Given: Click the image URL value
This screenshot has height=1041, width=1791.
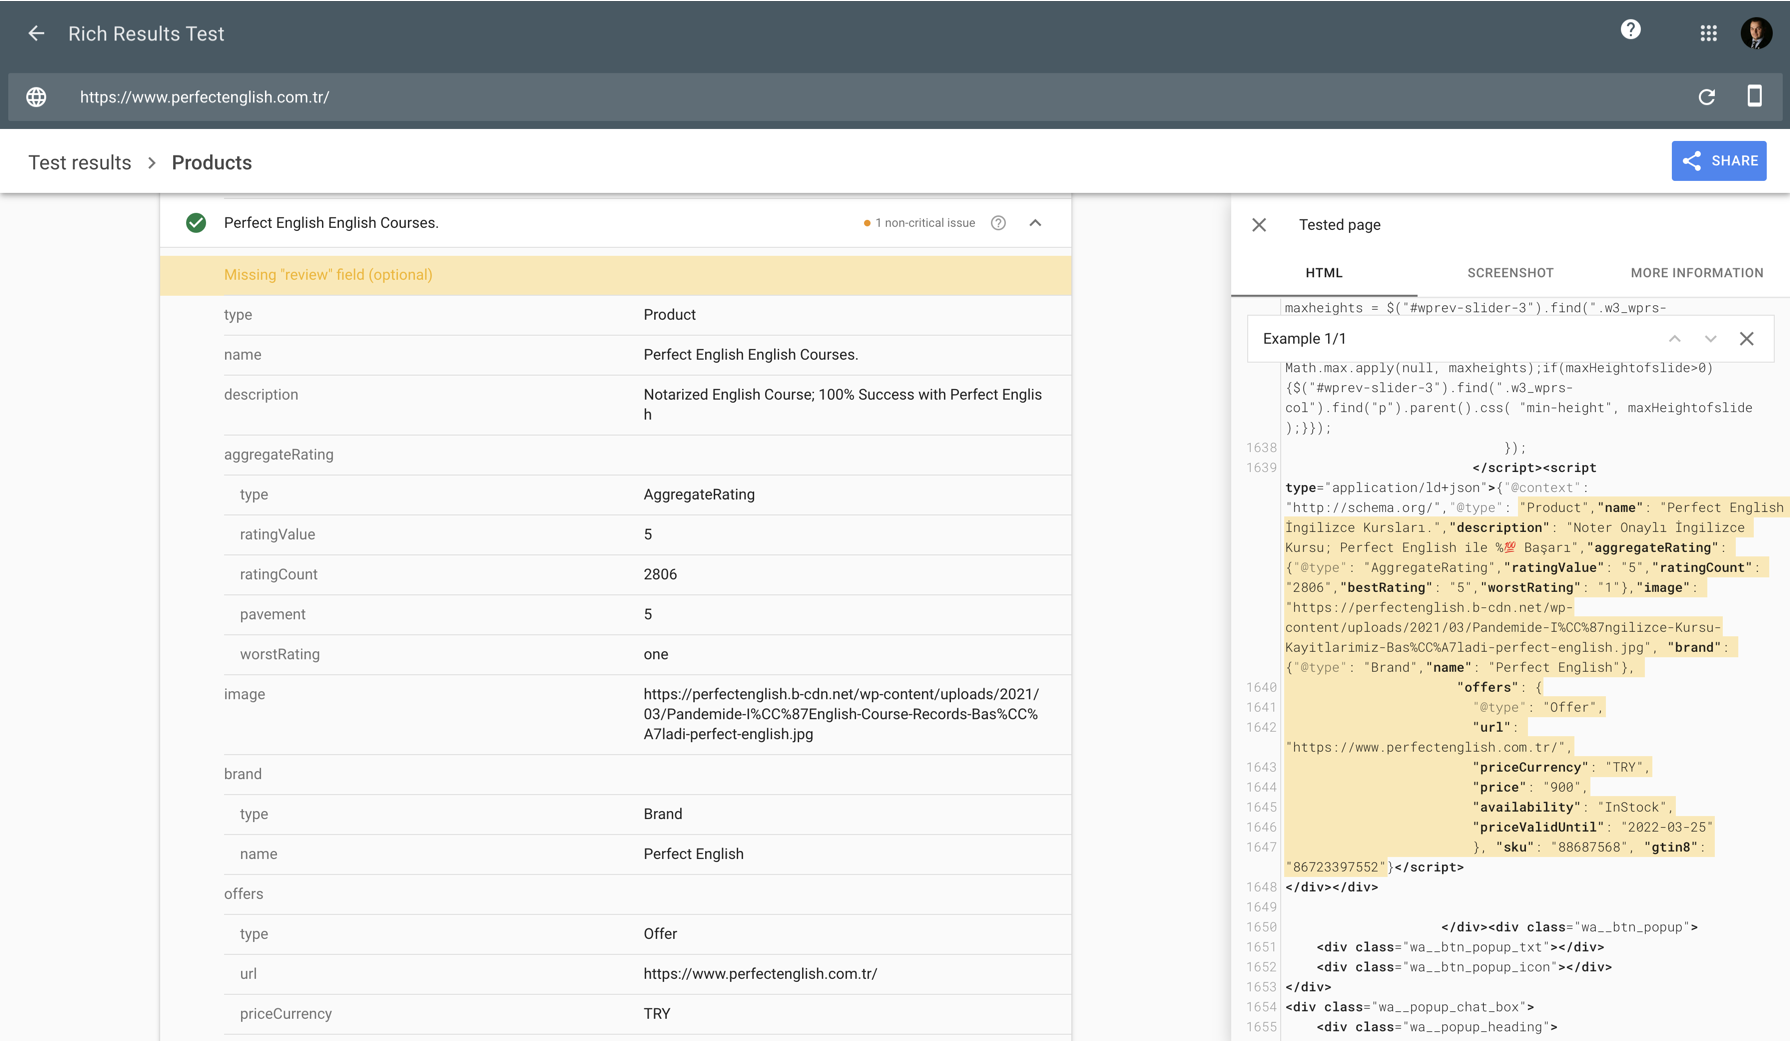Looking at the screenshot, I should (841, 714).
